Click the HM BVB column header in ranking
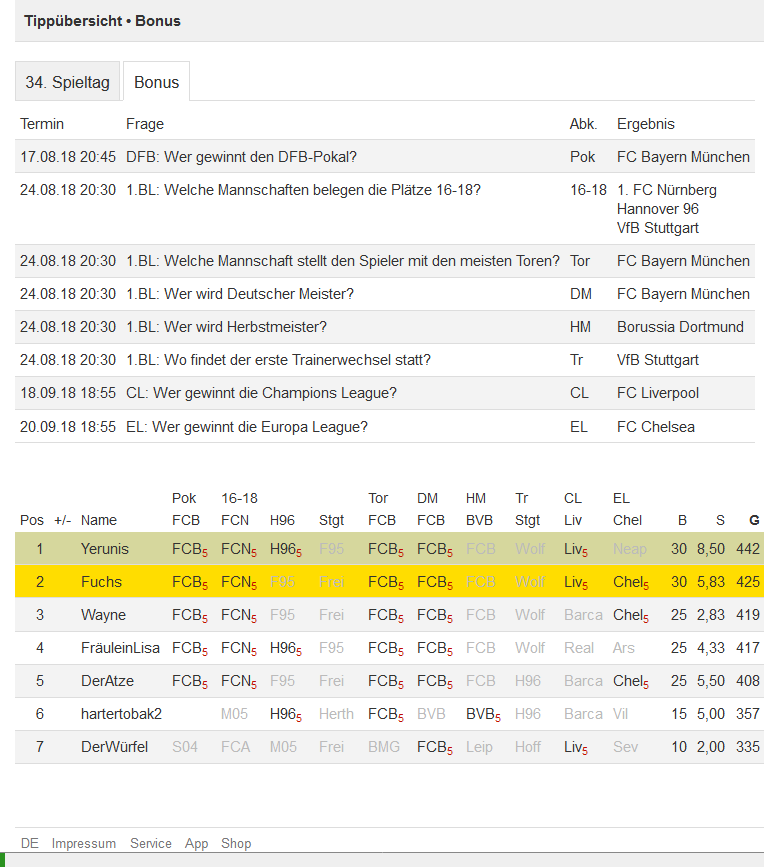 coord(479,509)
